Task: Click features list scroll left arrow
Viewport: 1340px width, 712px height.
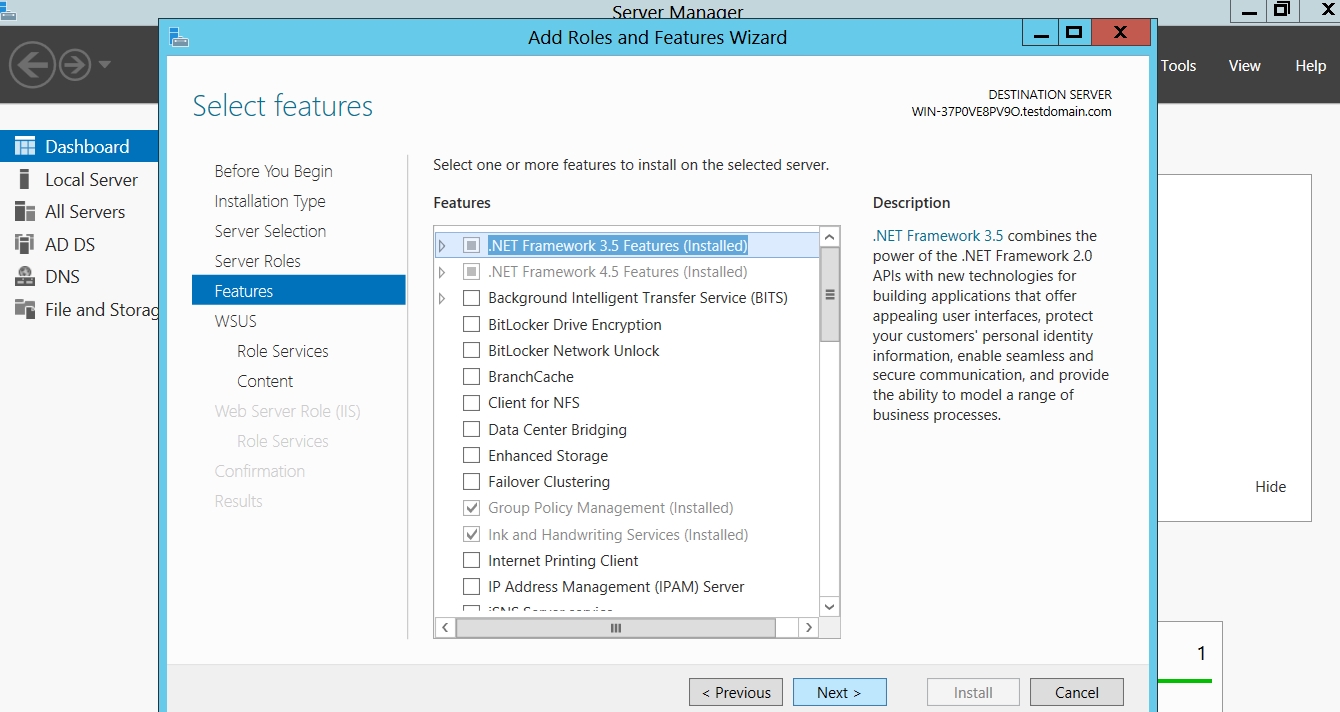Action: [x=445, y=628]
